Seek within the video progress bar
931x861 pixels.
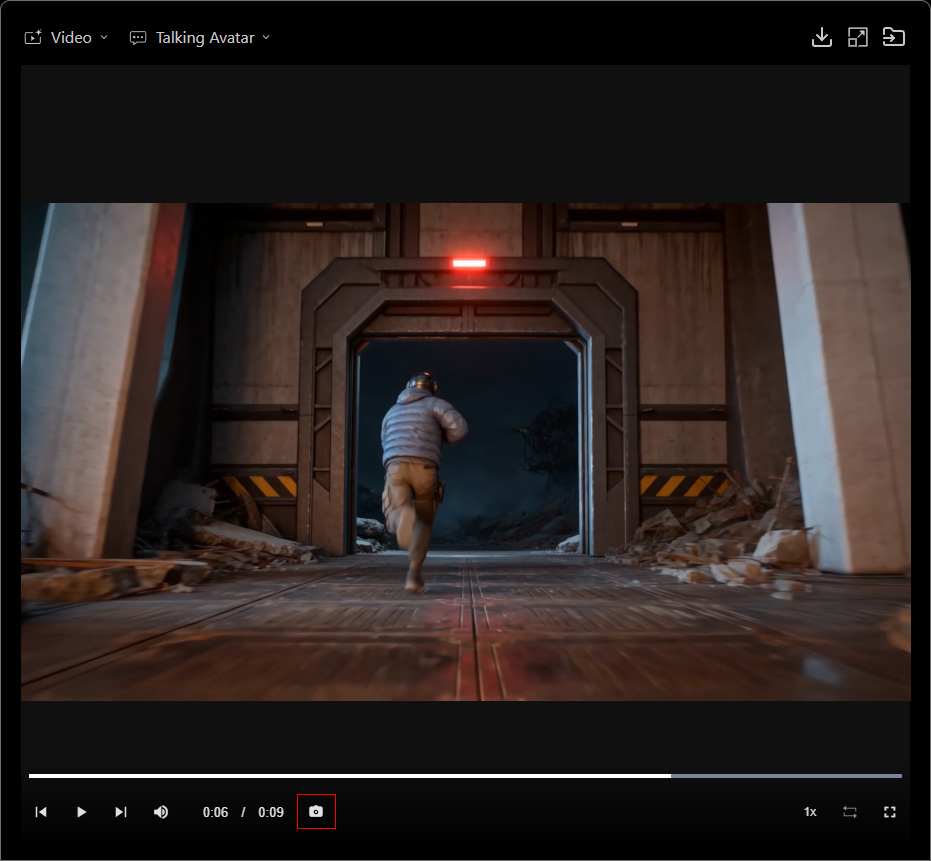pyautogui.click(x=466, y=775)
